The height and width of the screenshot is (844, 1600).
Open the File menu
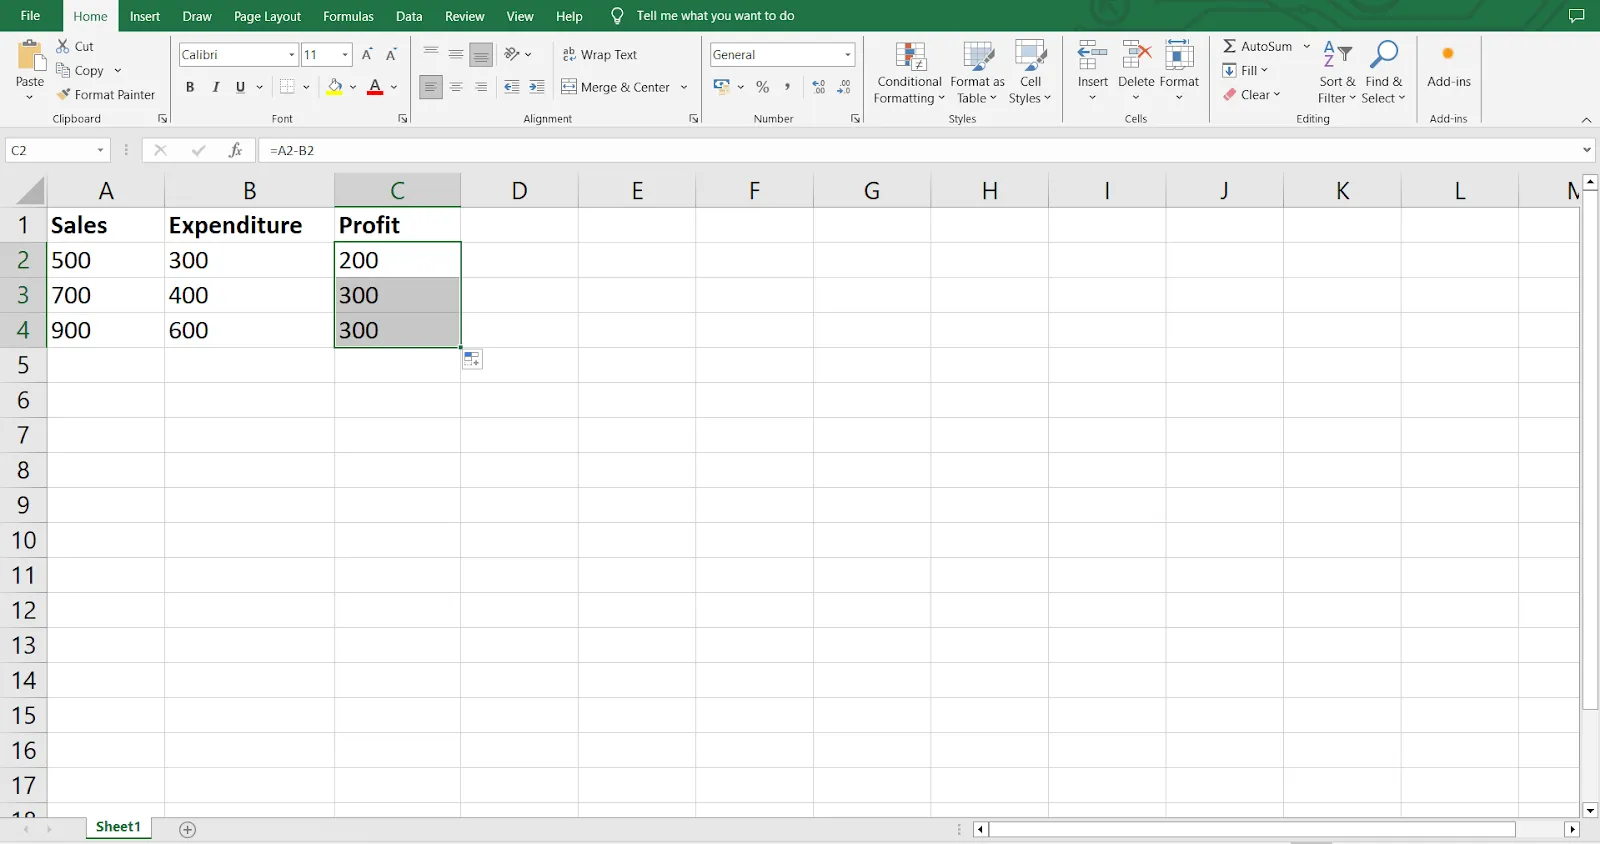tap(30, 16)
